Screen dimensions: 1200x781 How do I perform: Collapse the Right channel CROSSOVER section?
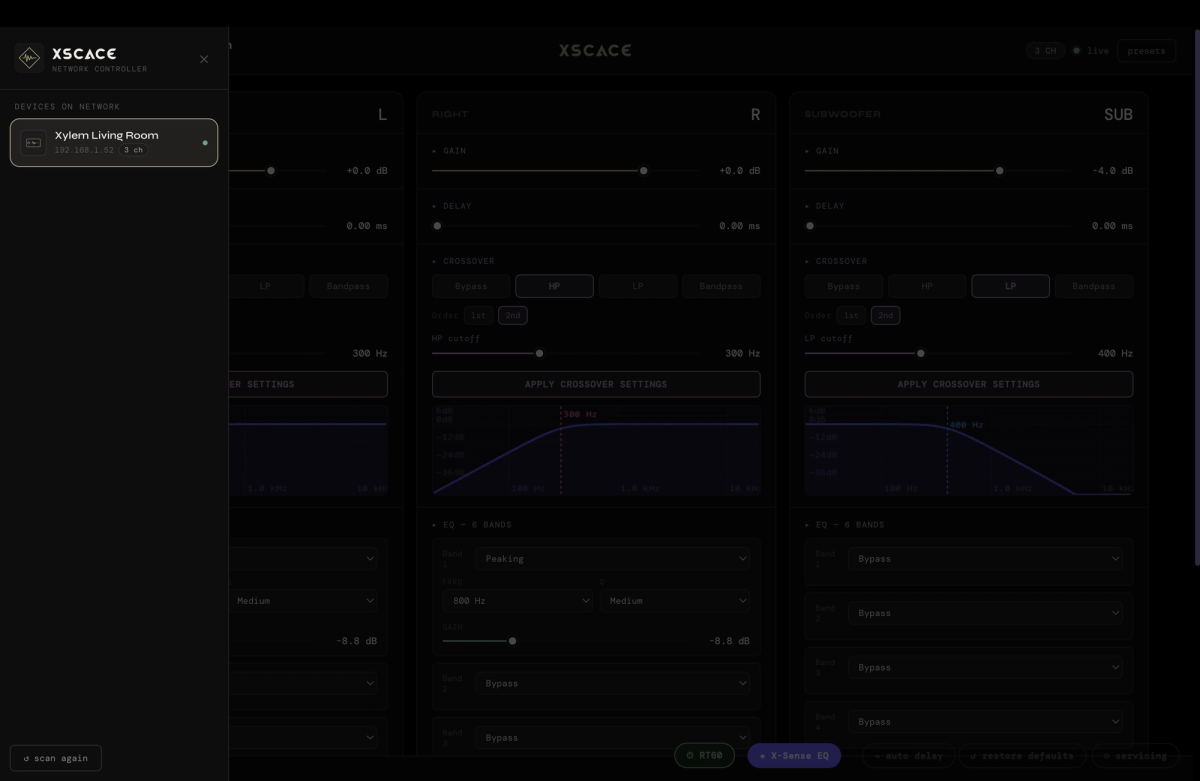(x=463, y=261)
